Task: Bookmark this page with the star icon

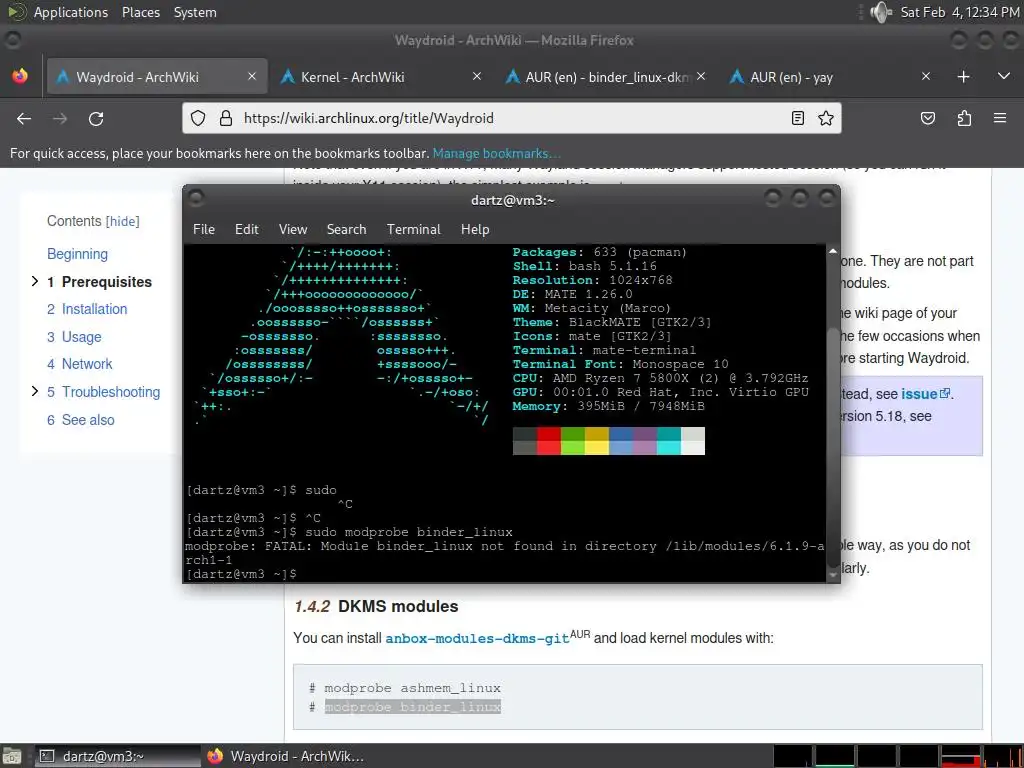Action: click(825, 118)
